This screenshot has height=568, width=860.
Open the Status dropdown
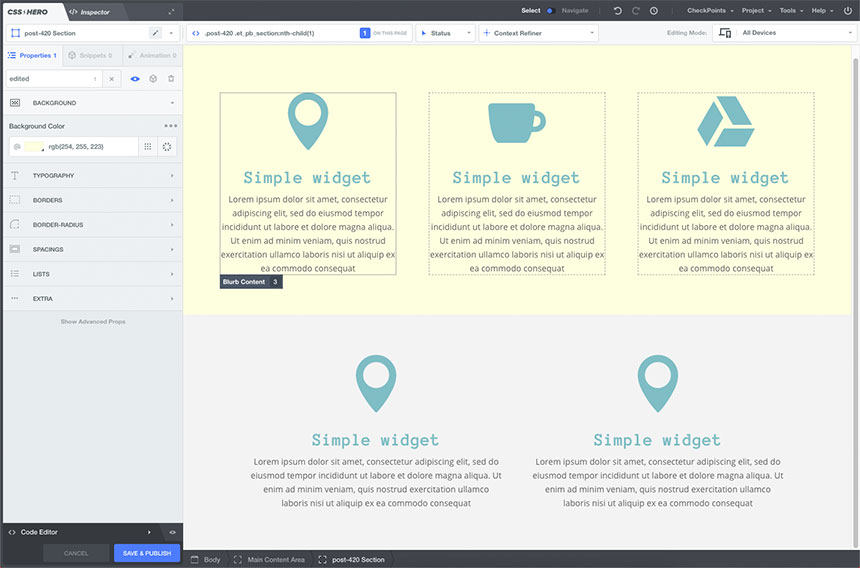(x=445, y=33)
